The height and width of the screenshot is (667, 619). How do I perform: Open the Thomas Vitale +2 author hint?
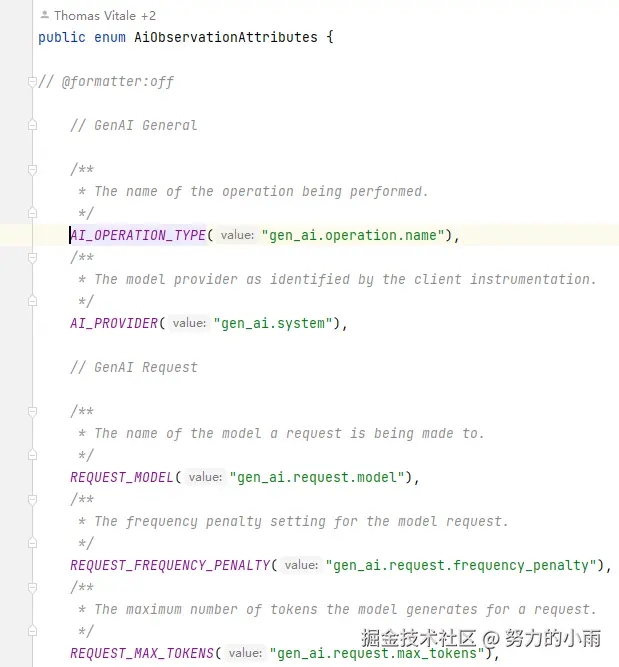104,16
